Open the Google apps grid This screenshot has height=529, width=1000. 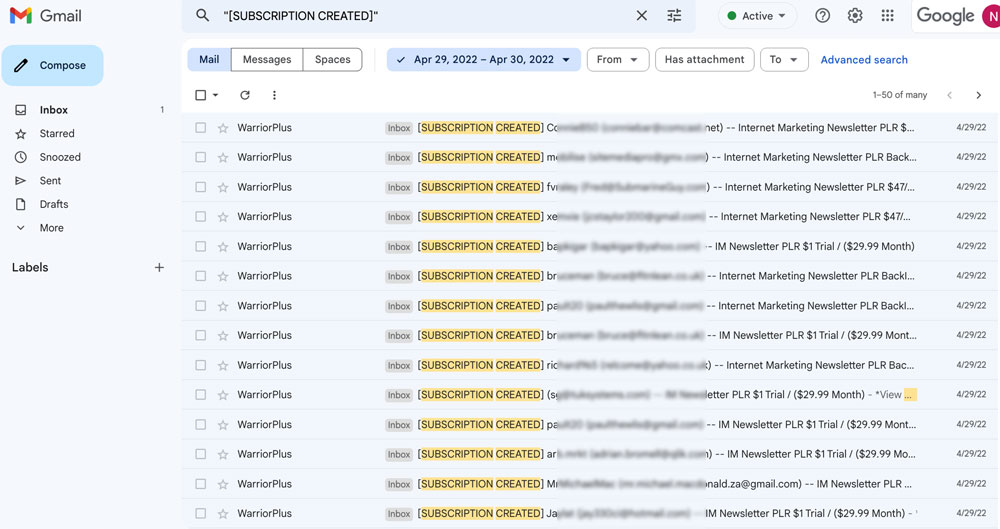887,15
